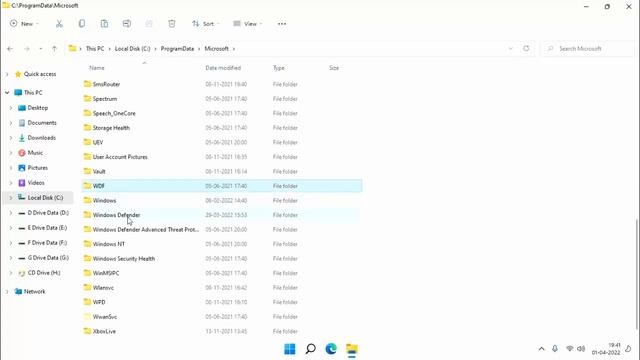Click the volume speaker tray icon

581,349
